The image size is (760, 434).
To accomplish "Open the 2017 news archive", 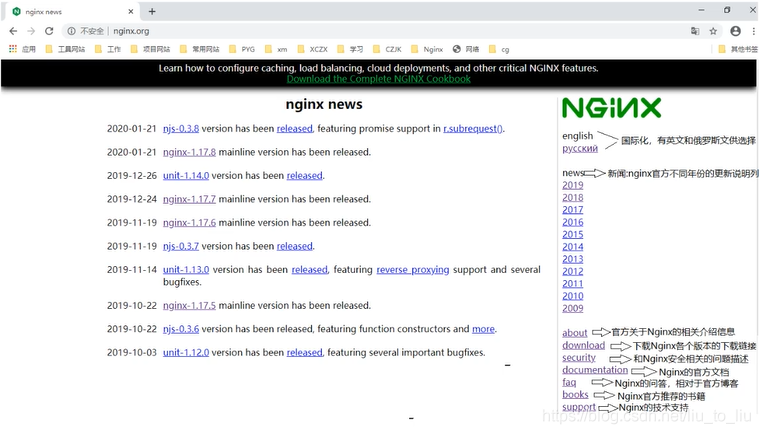I will 573,209.
